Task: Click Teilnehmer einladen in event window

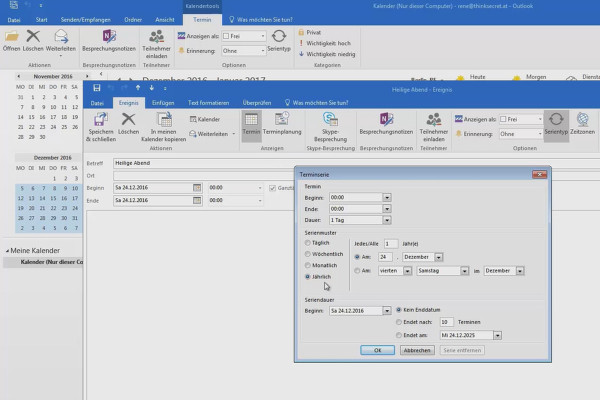Action: point(434,127)
